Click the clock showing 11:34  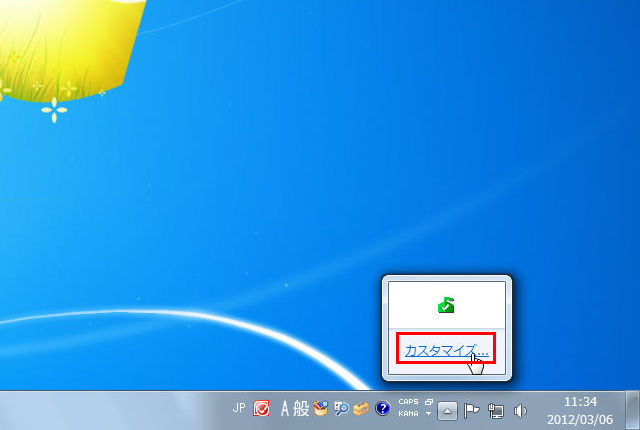point(580,402)
